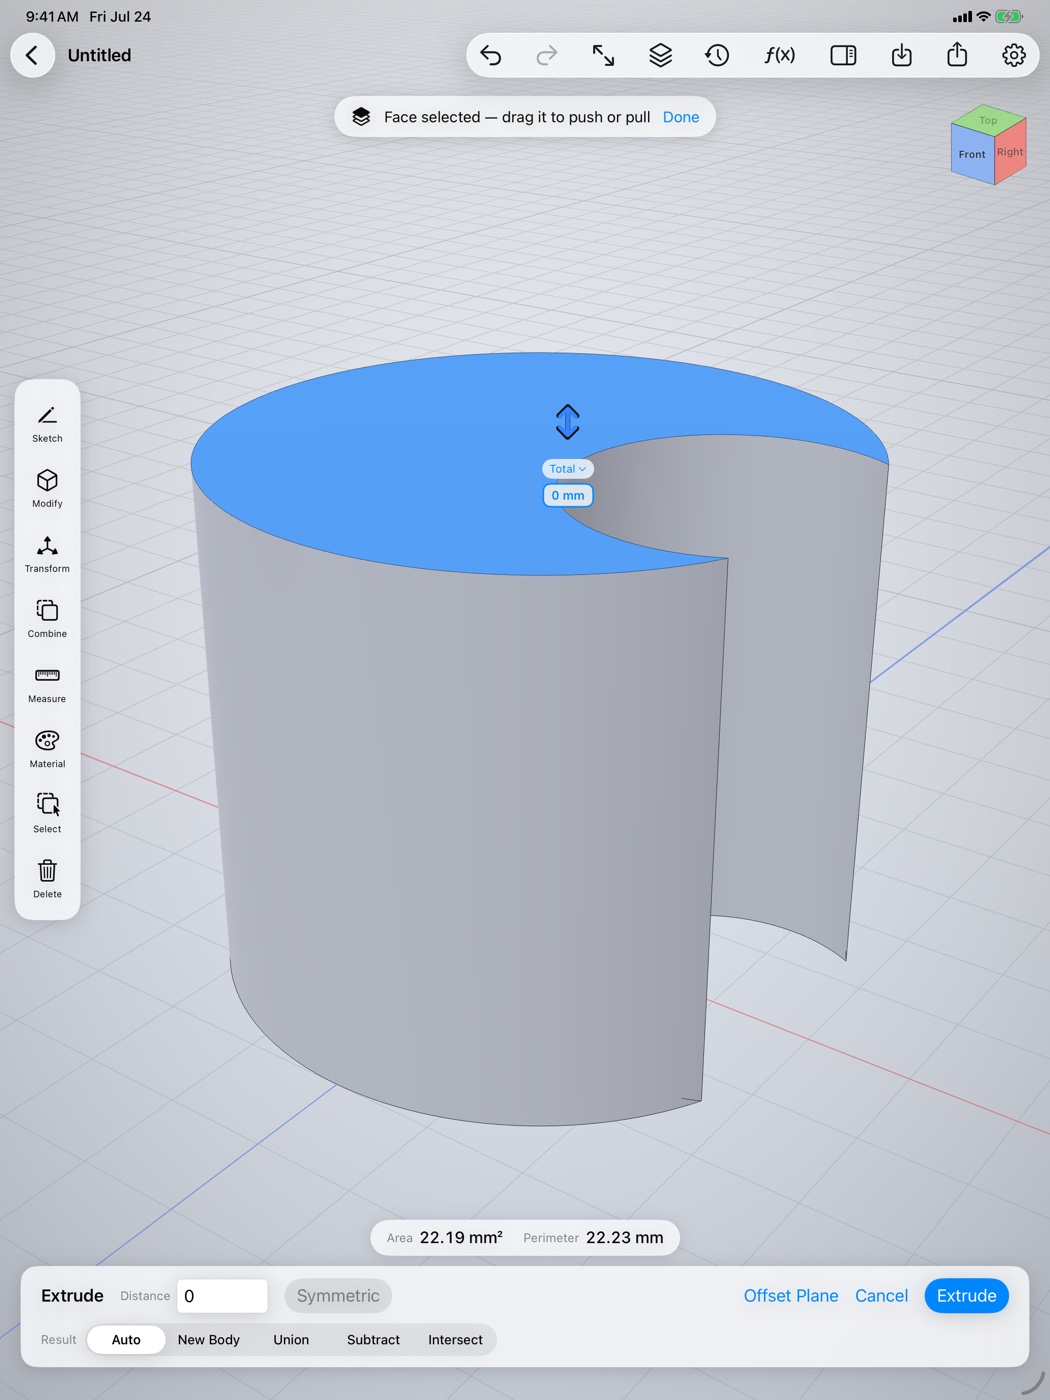Tap the diagonal expand arrows icon
Image resolution: width=1050 pixels, height=1400 pixels.
603,55
